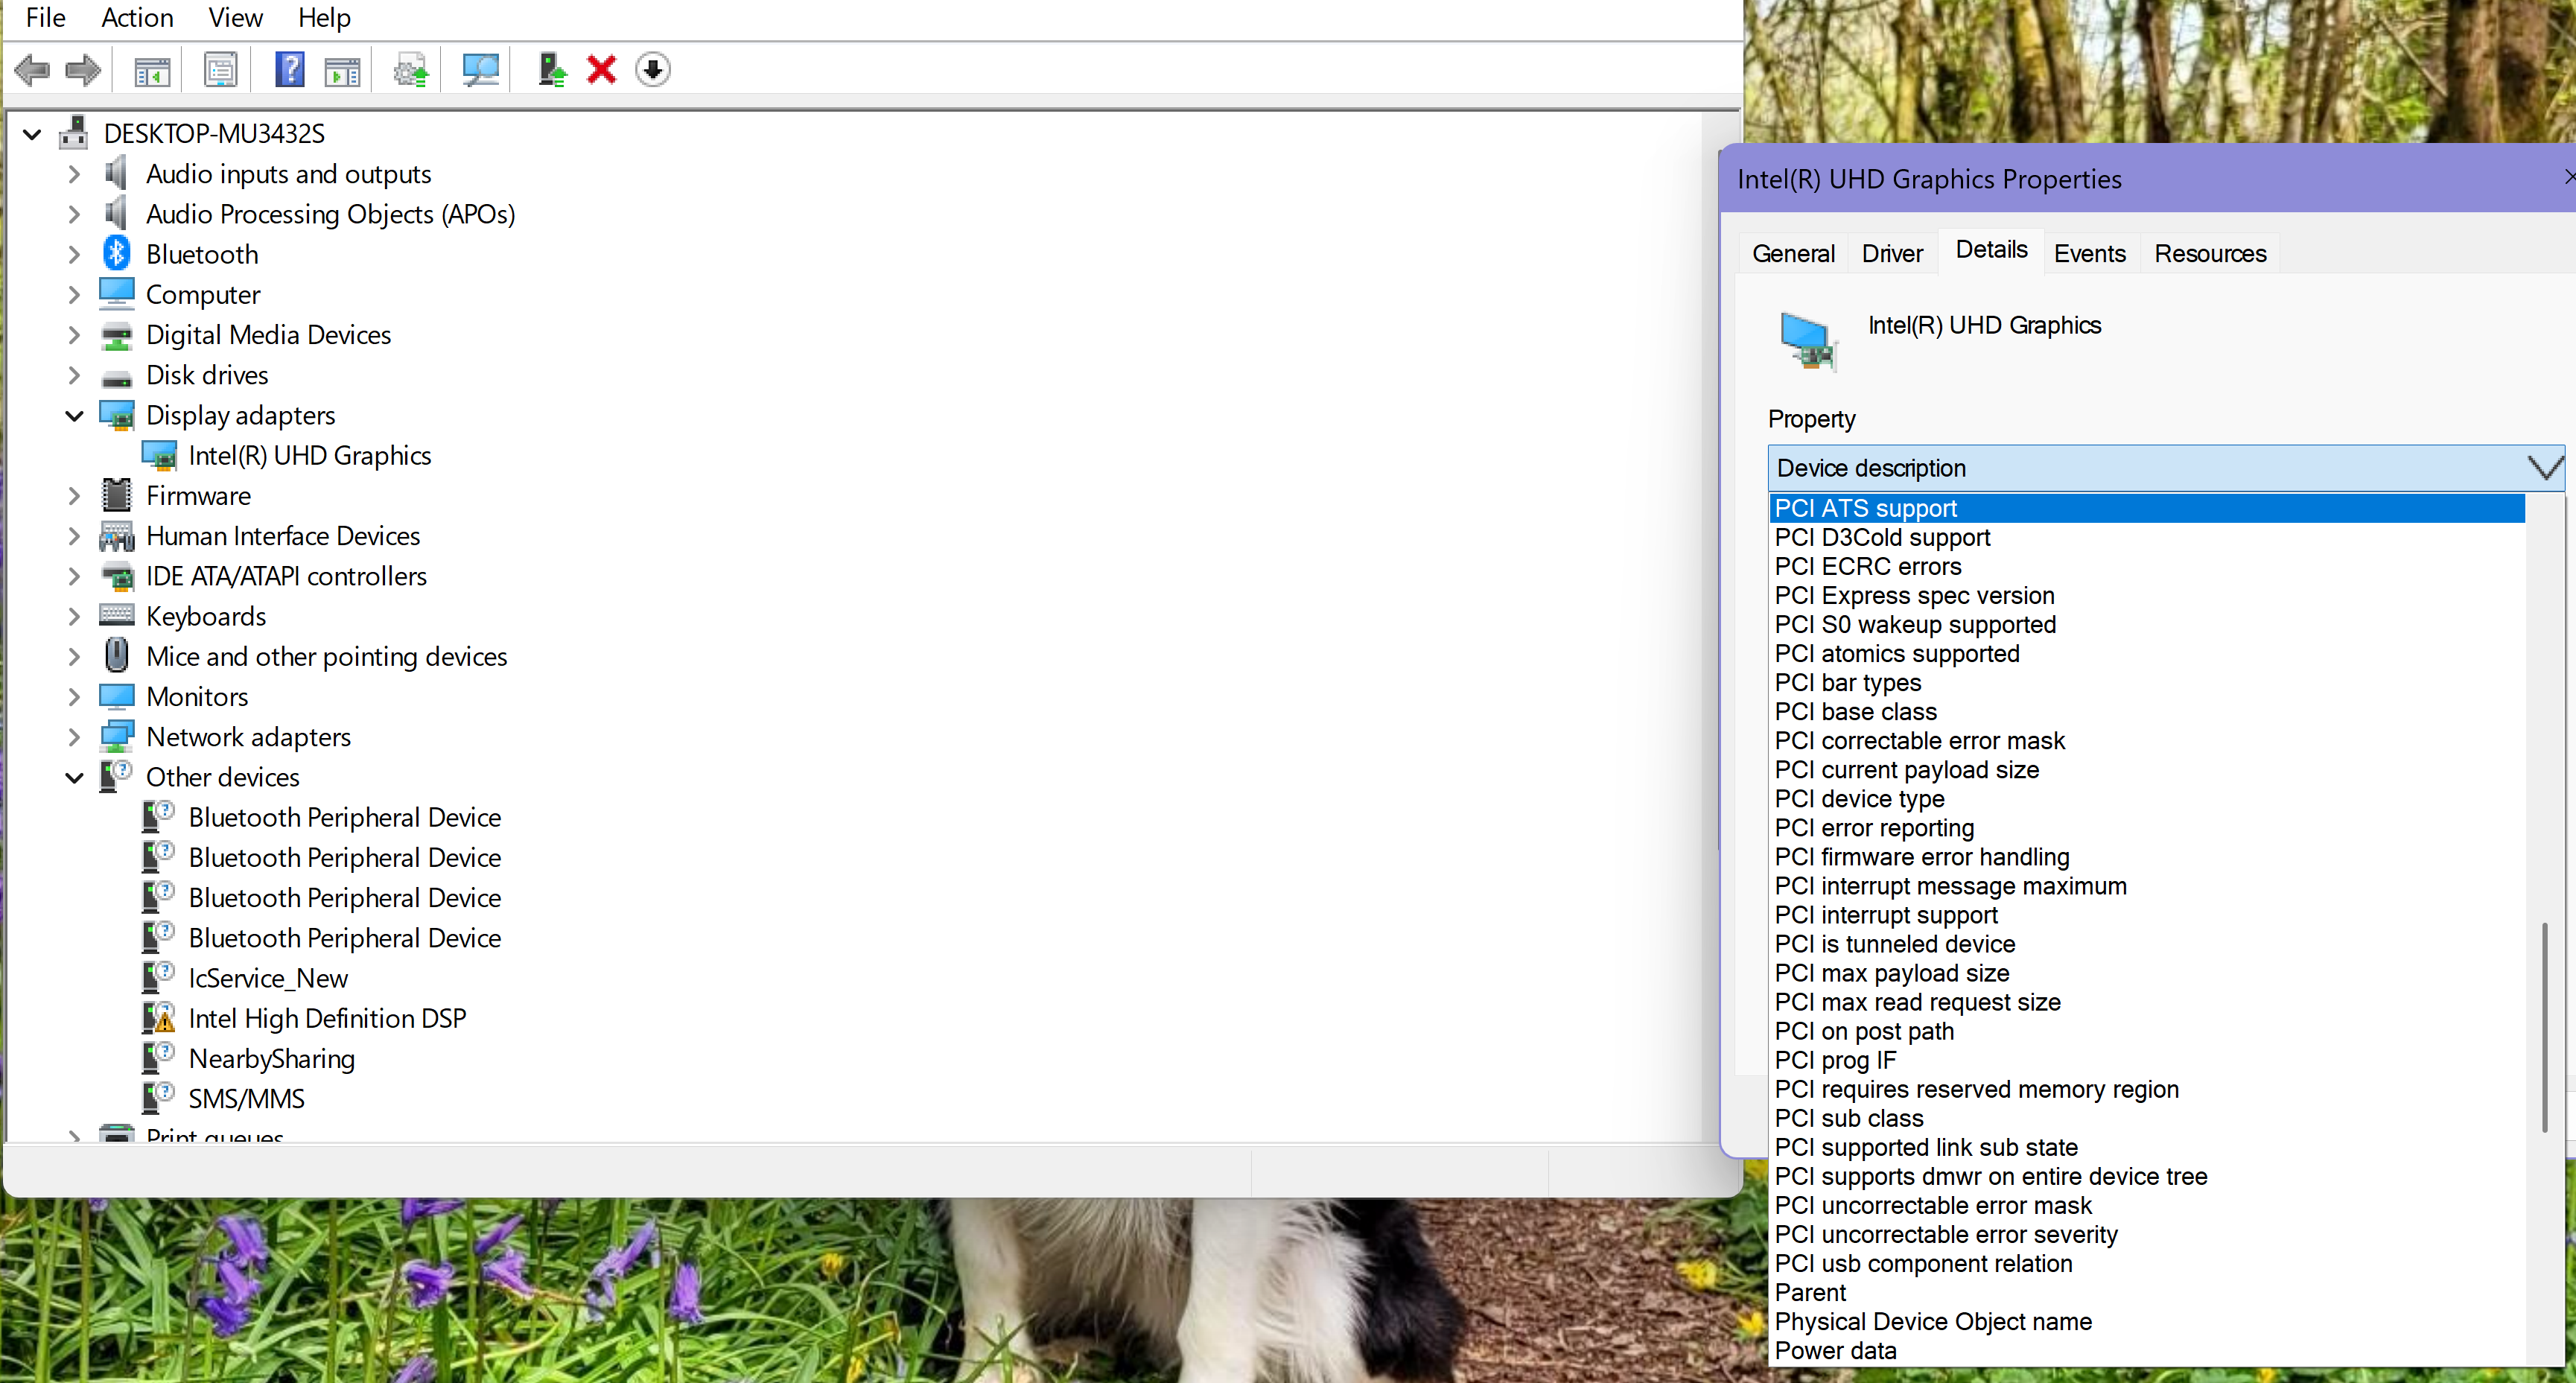Screen dimensions: 2576x1383
Task: Click the Disable device down-arrow icon
Action: point(653,70)
